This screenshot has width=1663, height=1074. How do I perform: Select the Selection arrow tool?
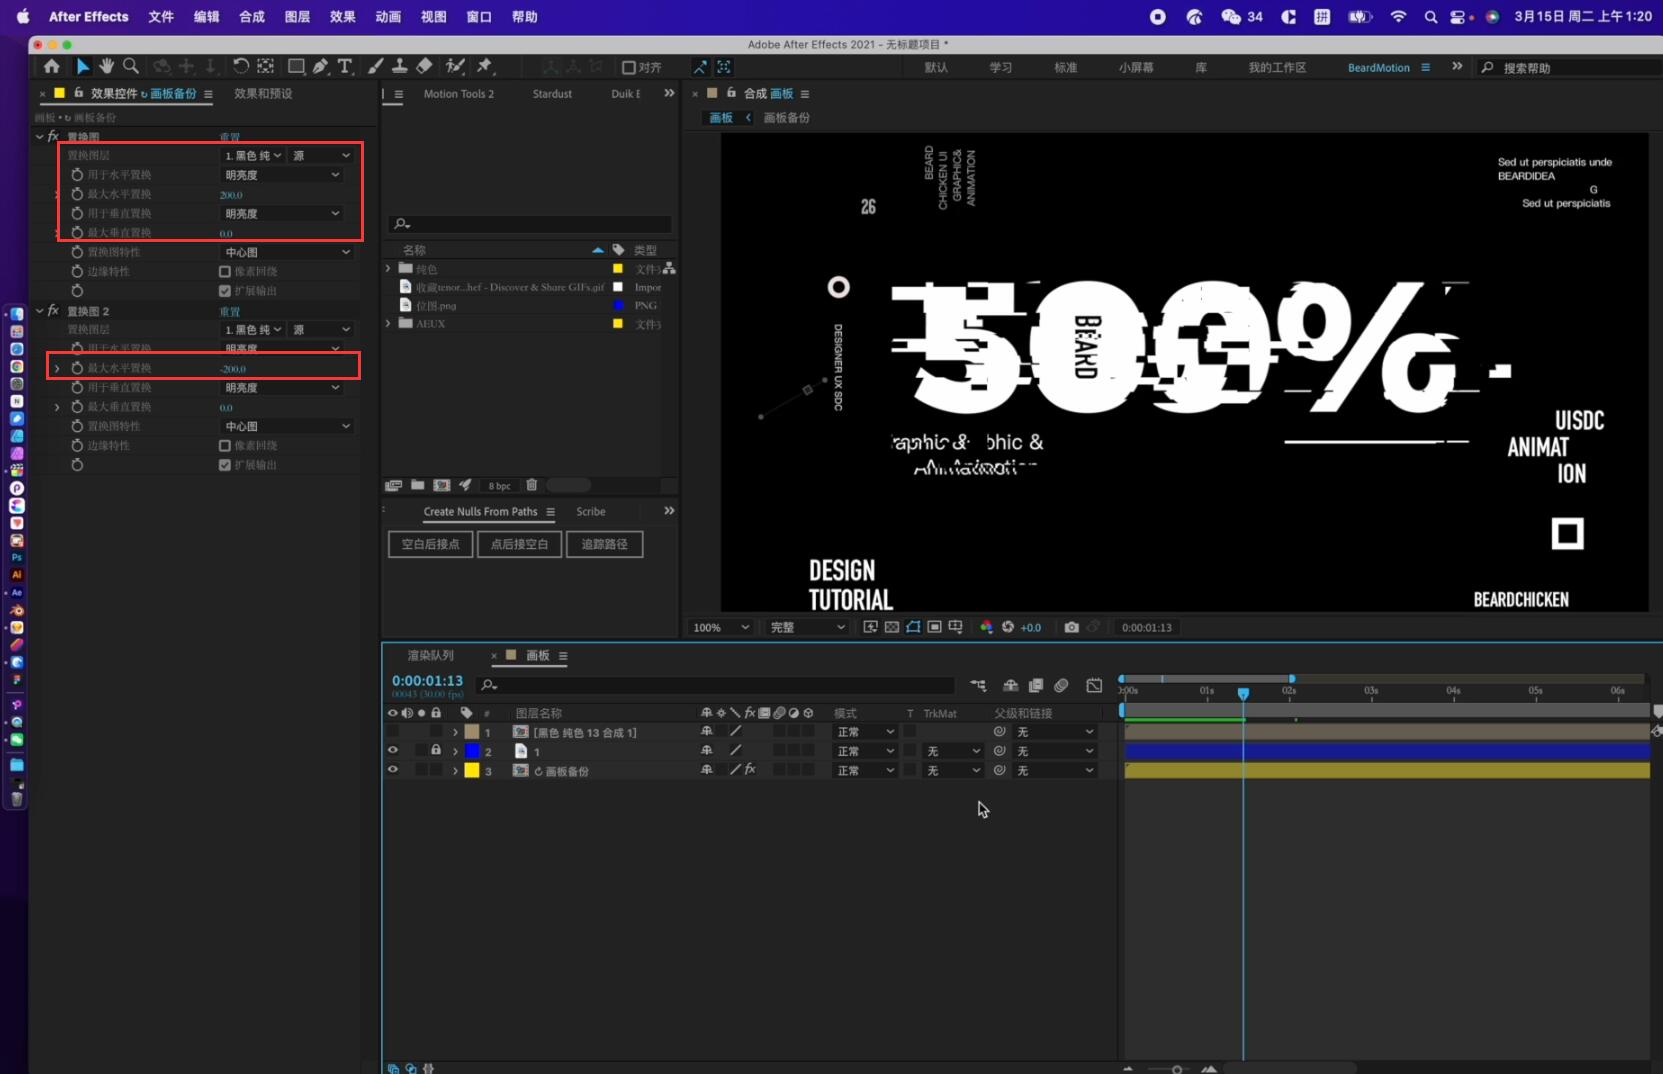click(83, 66)
